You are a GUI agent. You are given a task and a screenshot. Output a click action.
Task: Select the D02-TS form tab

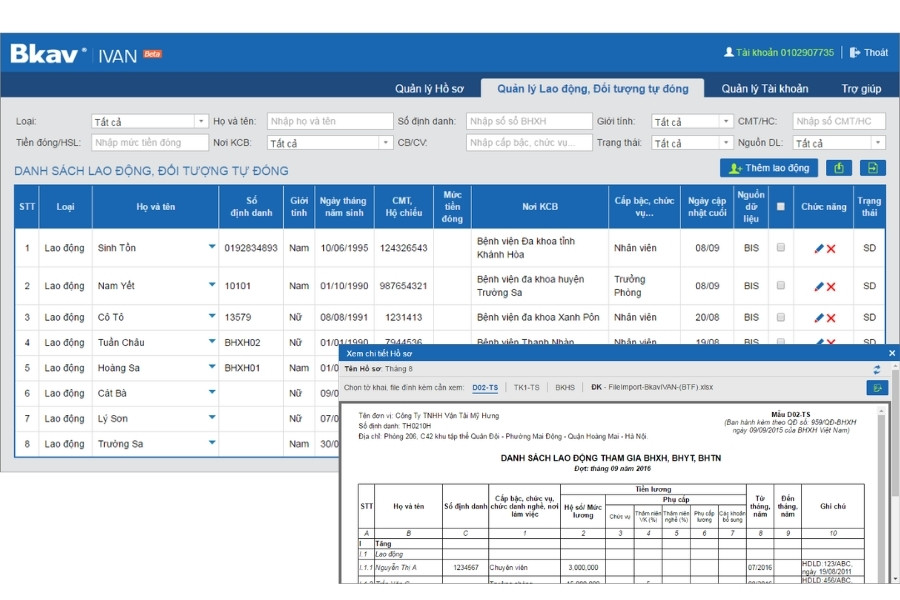point(485,388)
